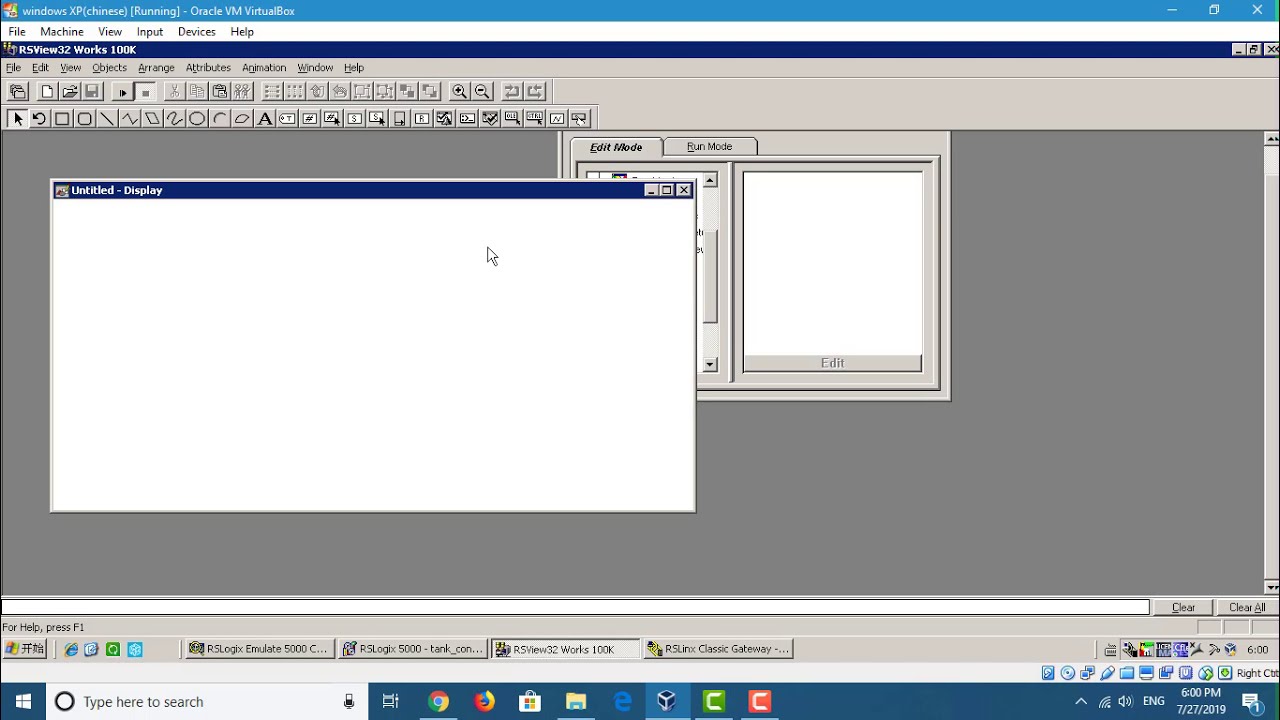The width and height of the screenshot is (1280, 720).
Task: Switch to RSLinx Classic Gateway taskbar button
Action: click(718, 649)
